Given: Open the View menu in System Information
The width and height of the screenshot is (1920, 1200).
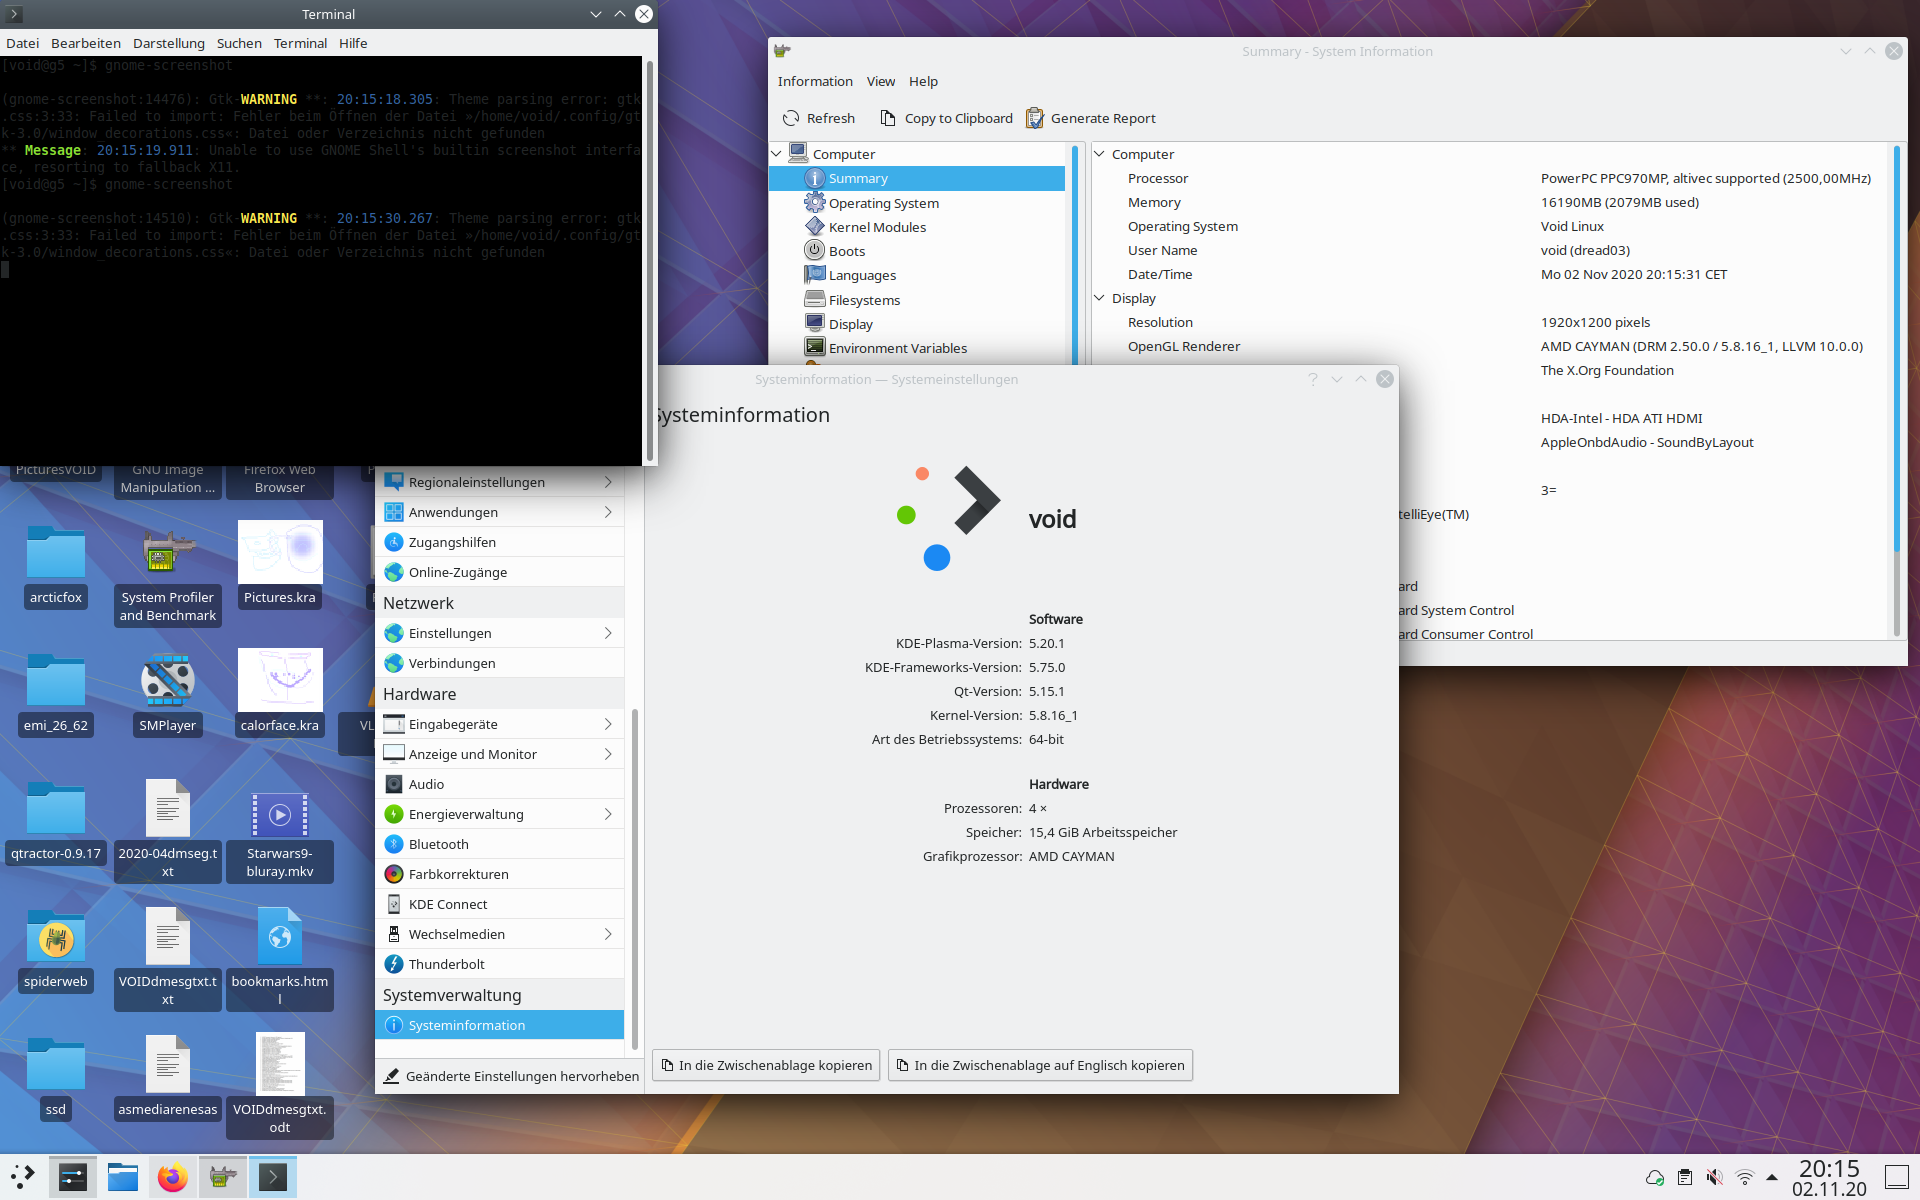Looking at the screenshot, I should point(880,81).
